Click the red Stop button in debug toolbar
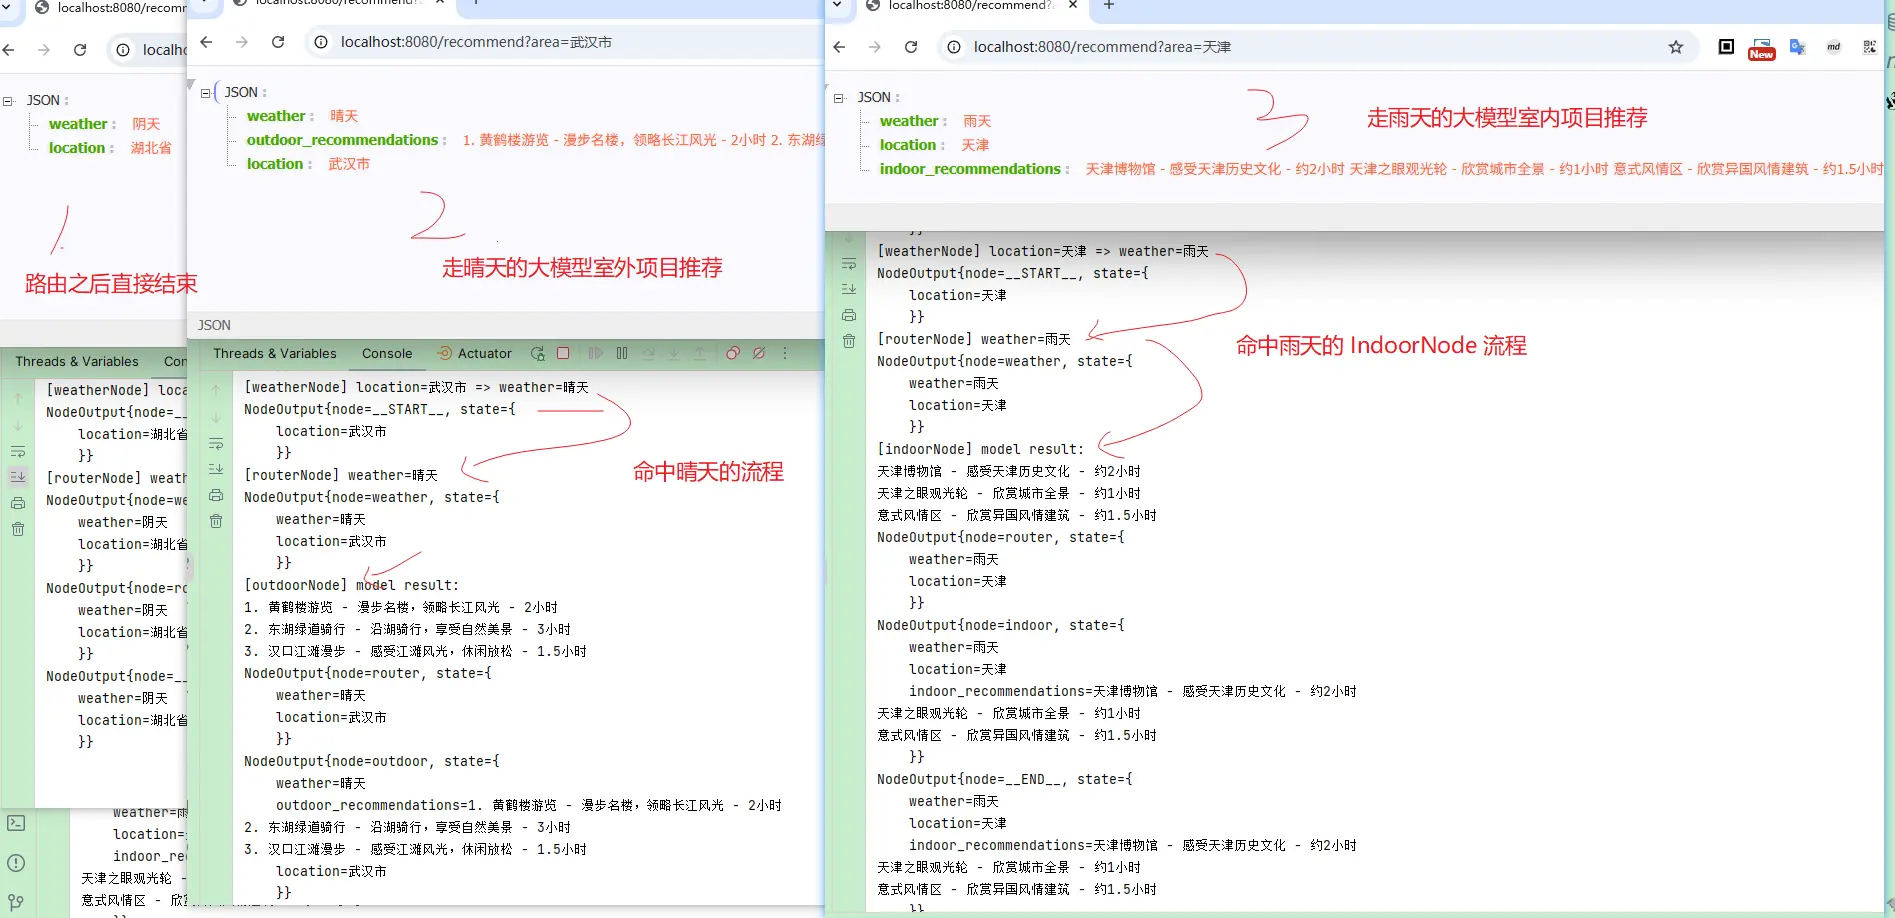This screenshot has height=918, width=1895. (563, 353)
